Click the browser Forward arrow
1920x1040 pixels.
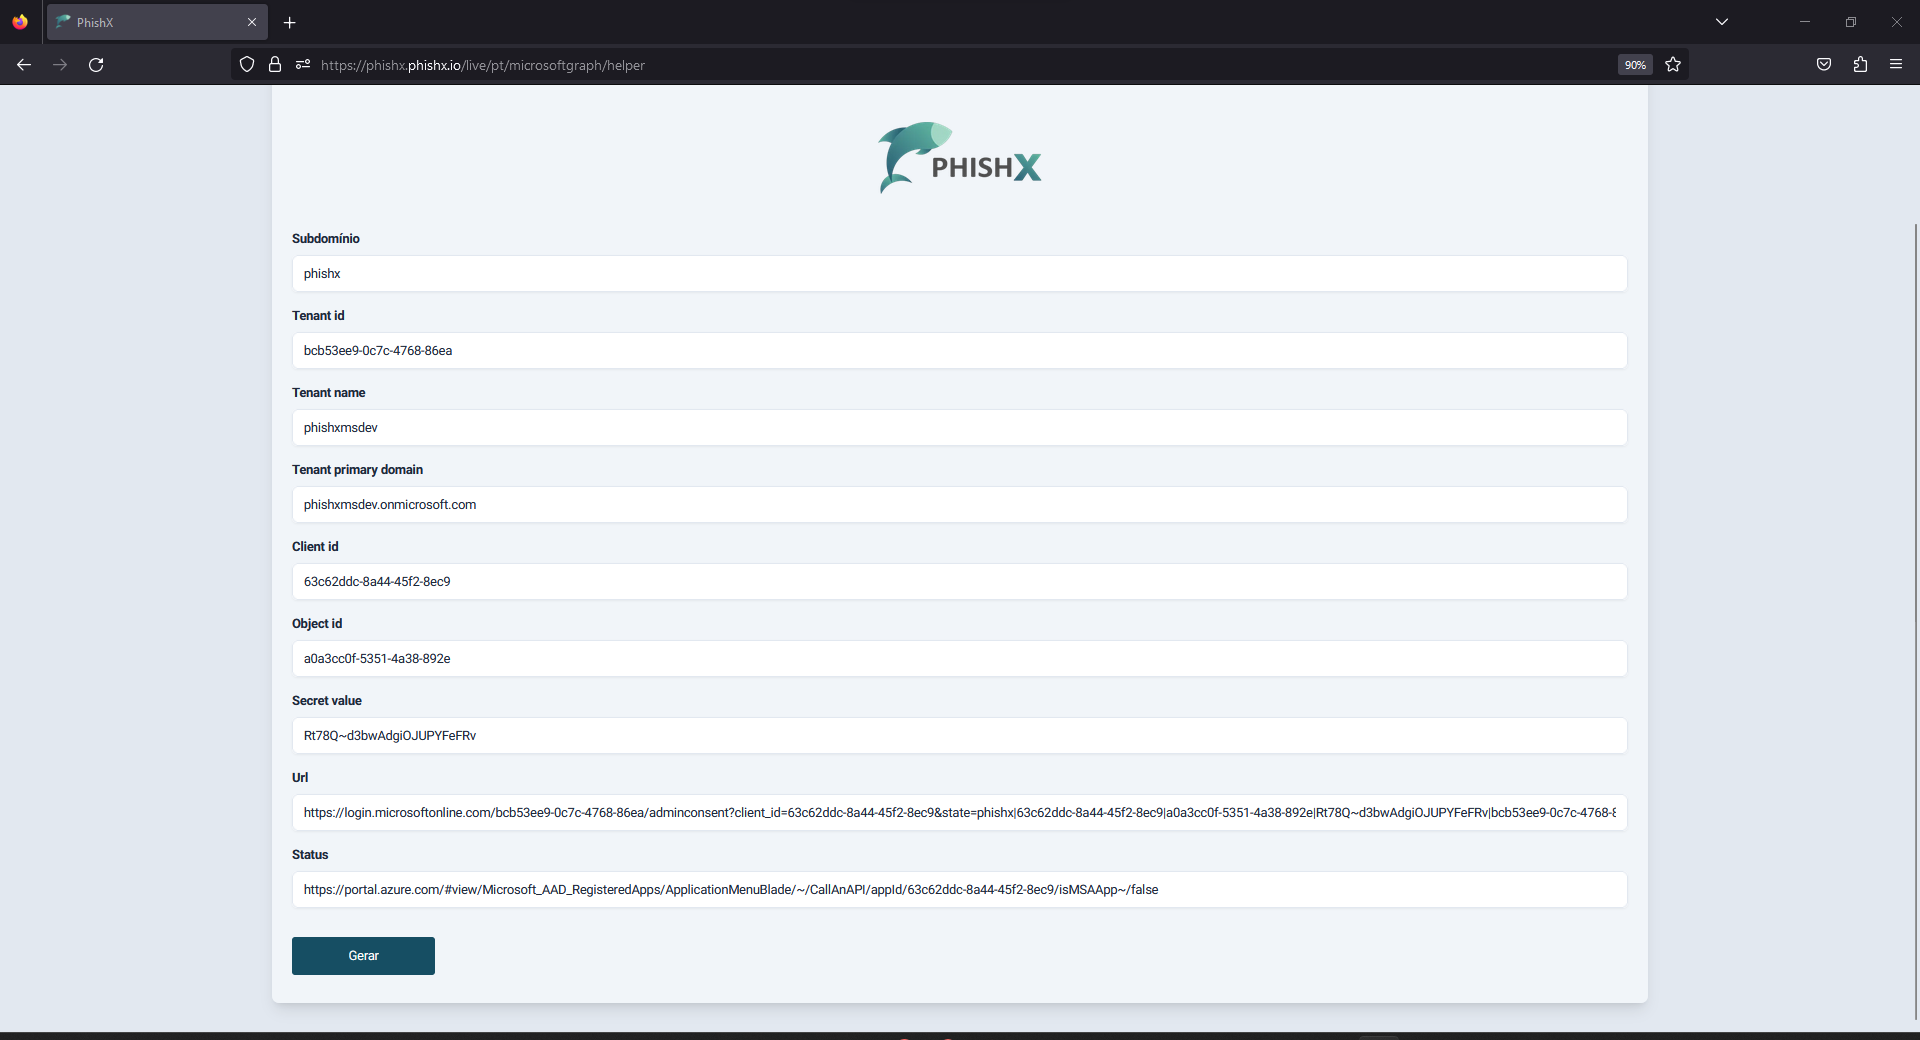coord(60,65)
